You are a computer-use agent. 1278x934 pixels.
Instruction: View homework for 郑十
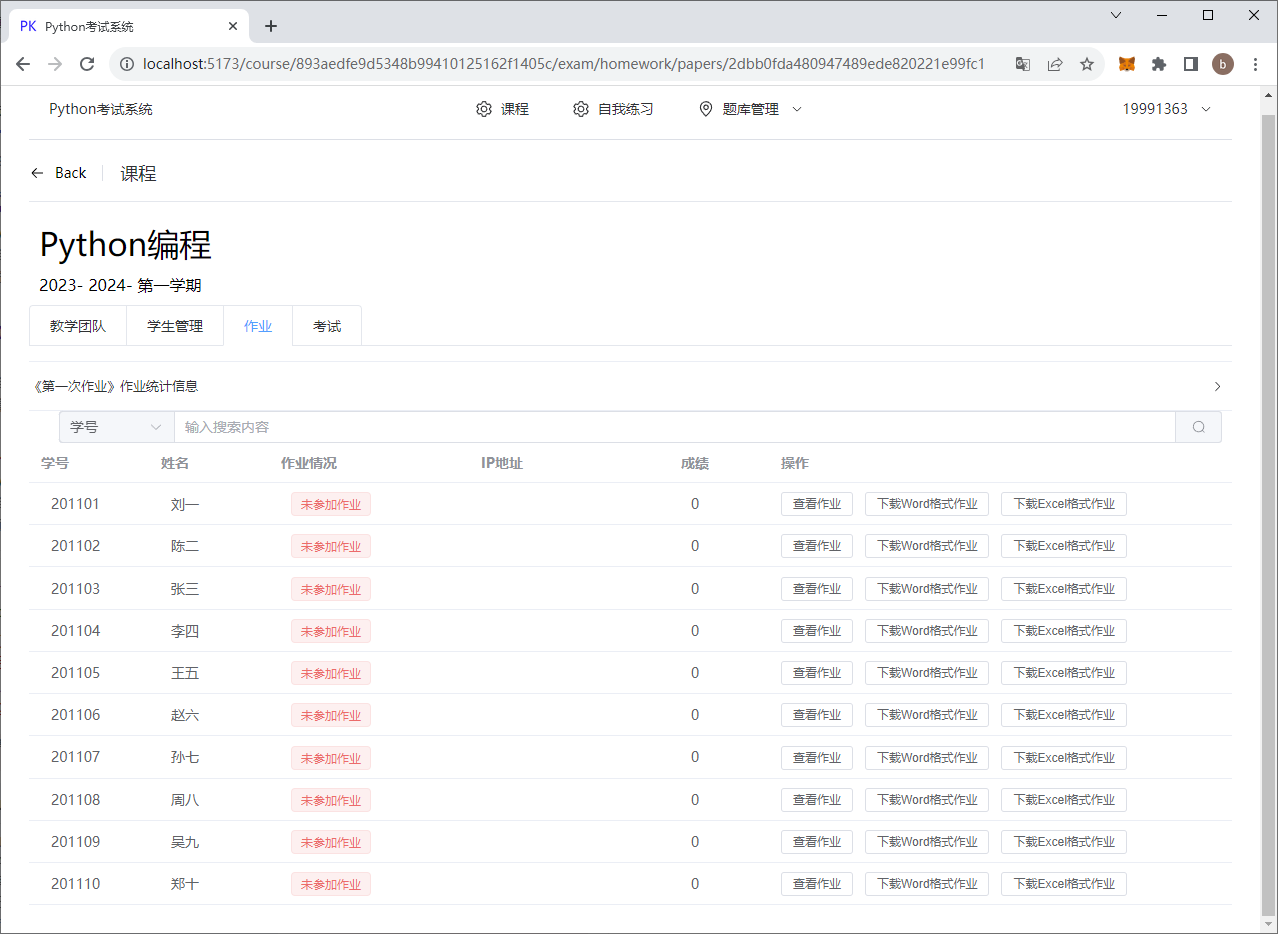(817, 884)
